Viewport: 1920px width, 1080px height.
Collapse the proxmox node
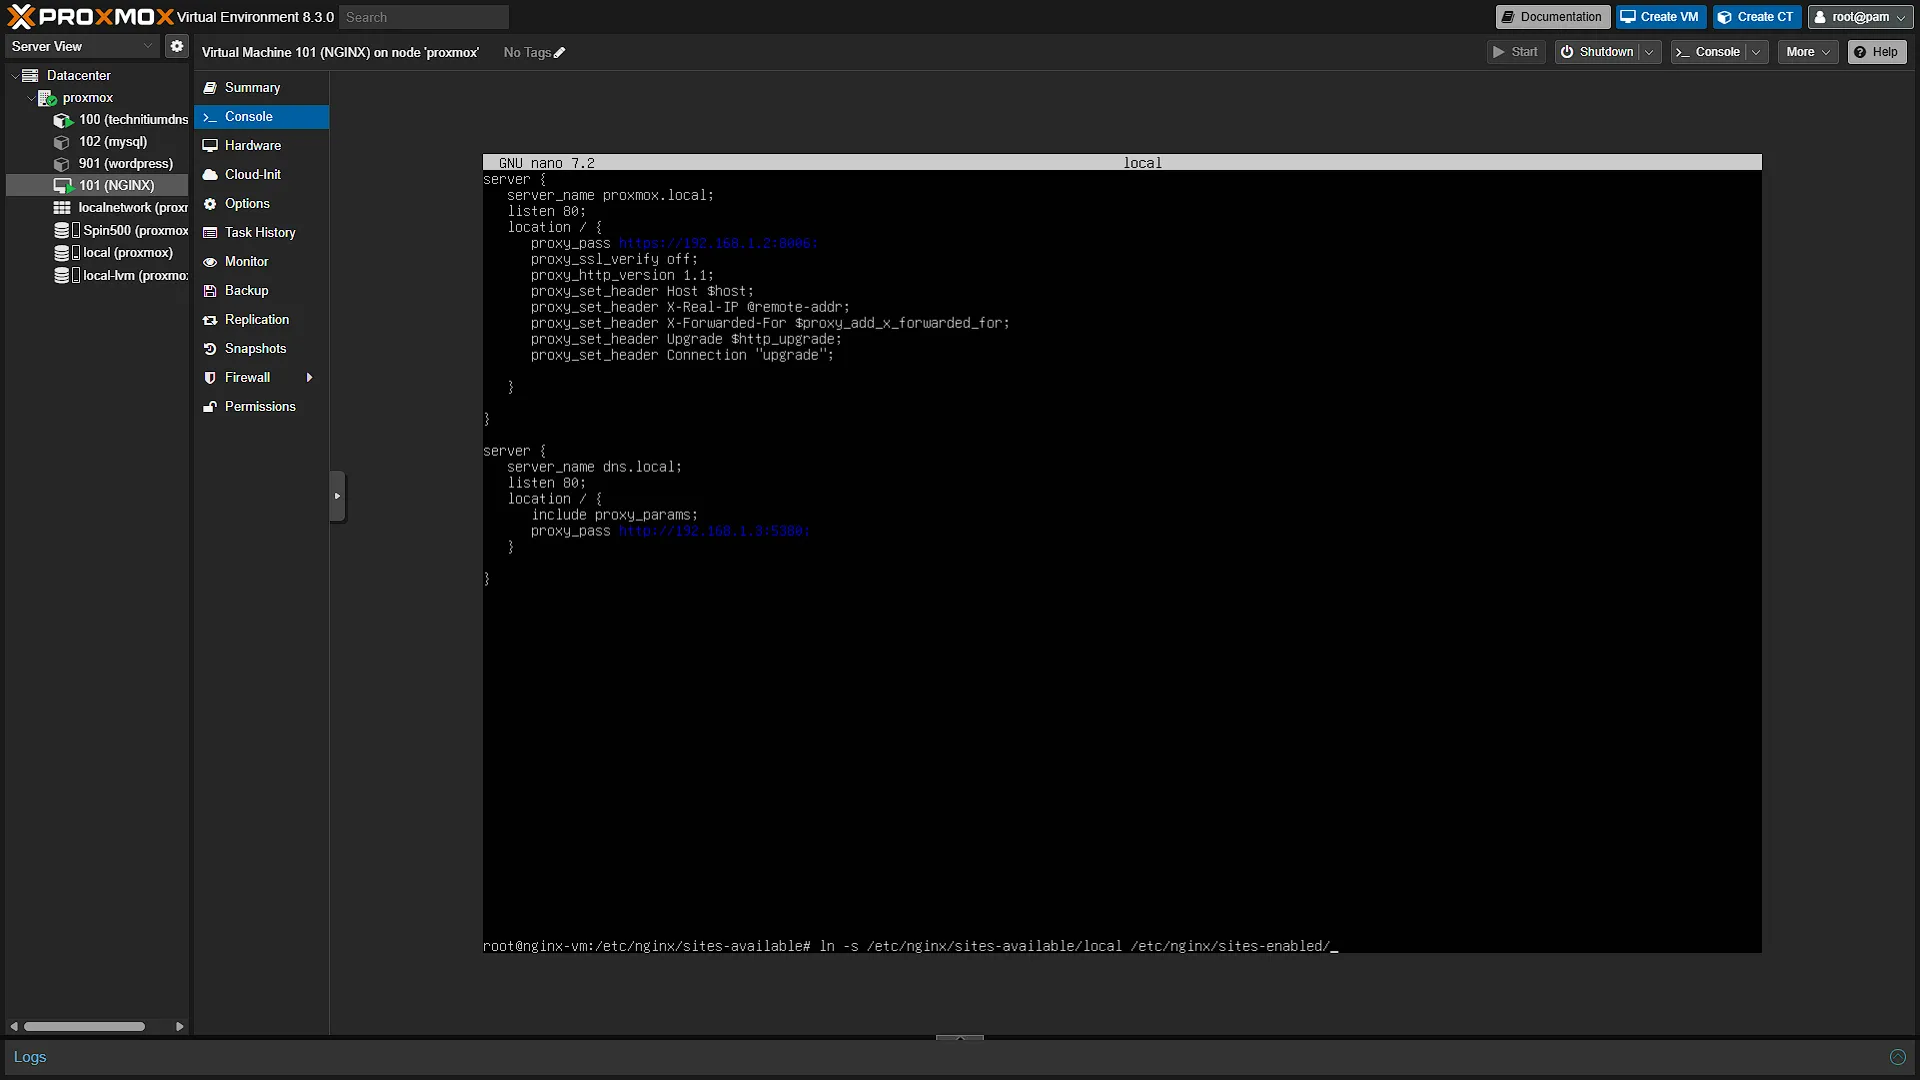pos(31,98)
